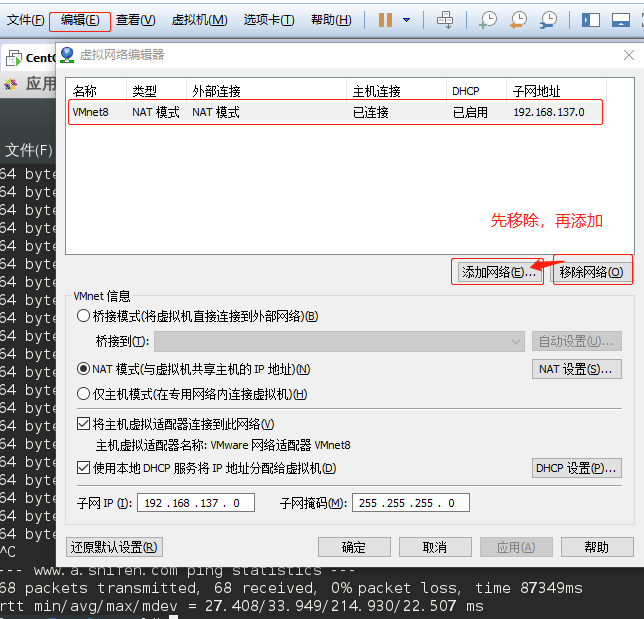Click the 自动设置(U)... button
Screen dimensions: 644x619
tap(577, 341)
